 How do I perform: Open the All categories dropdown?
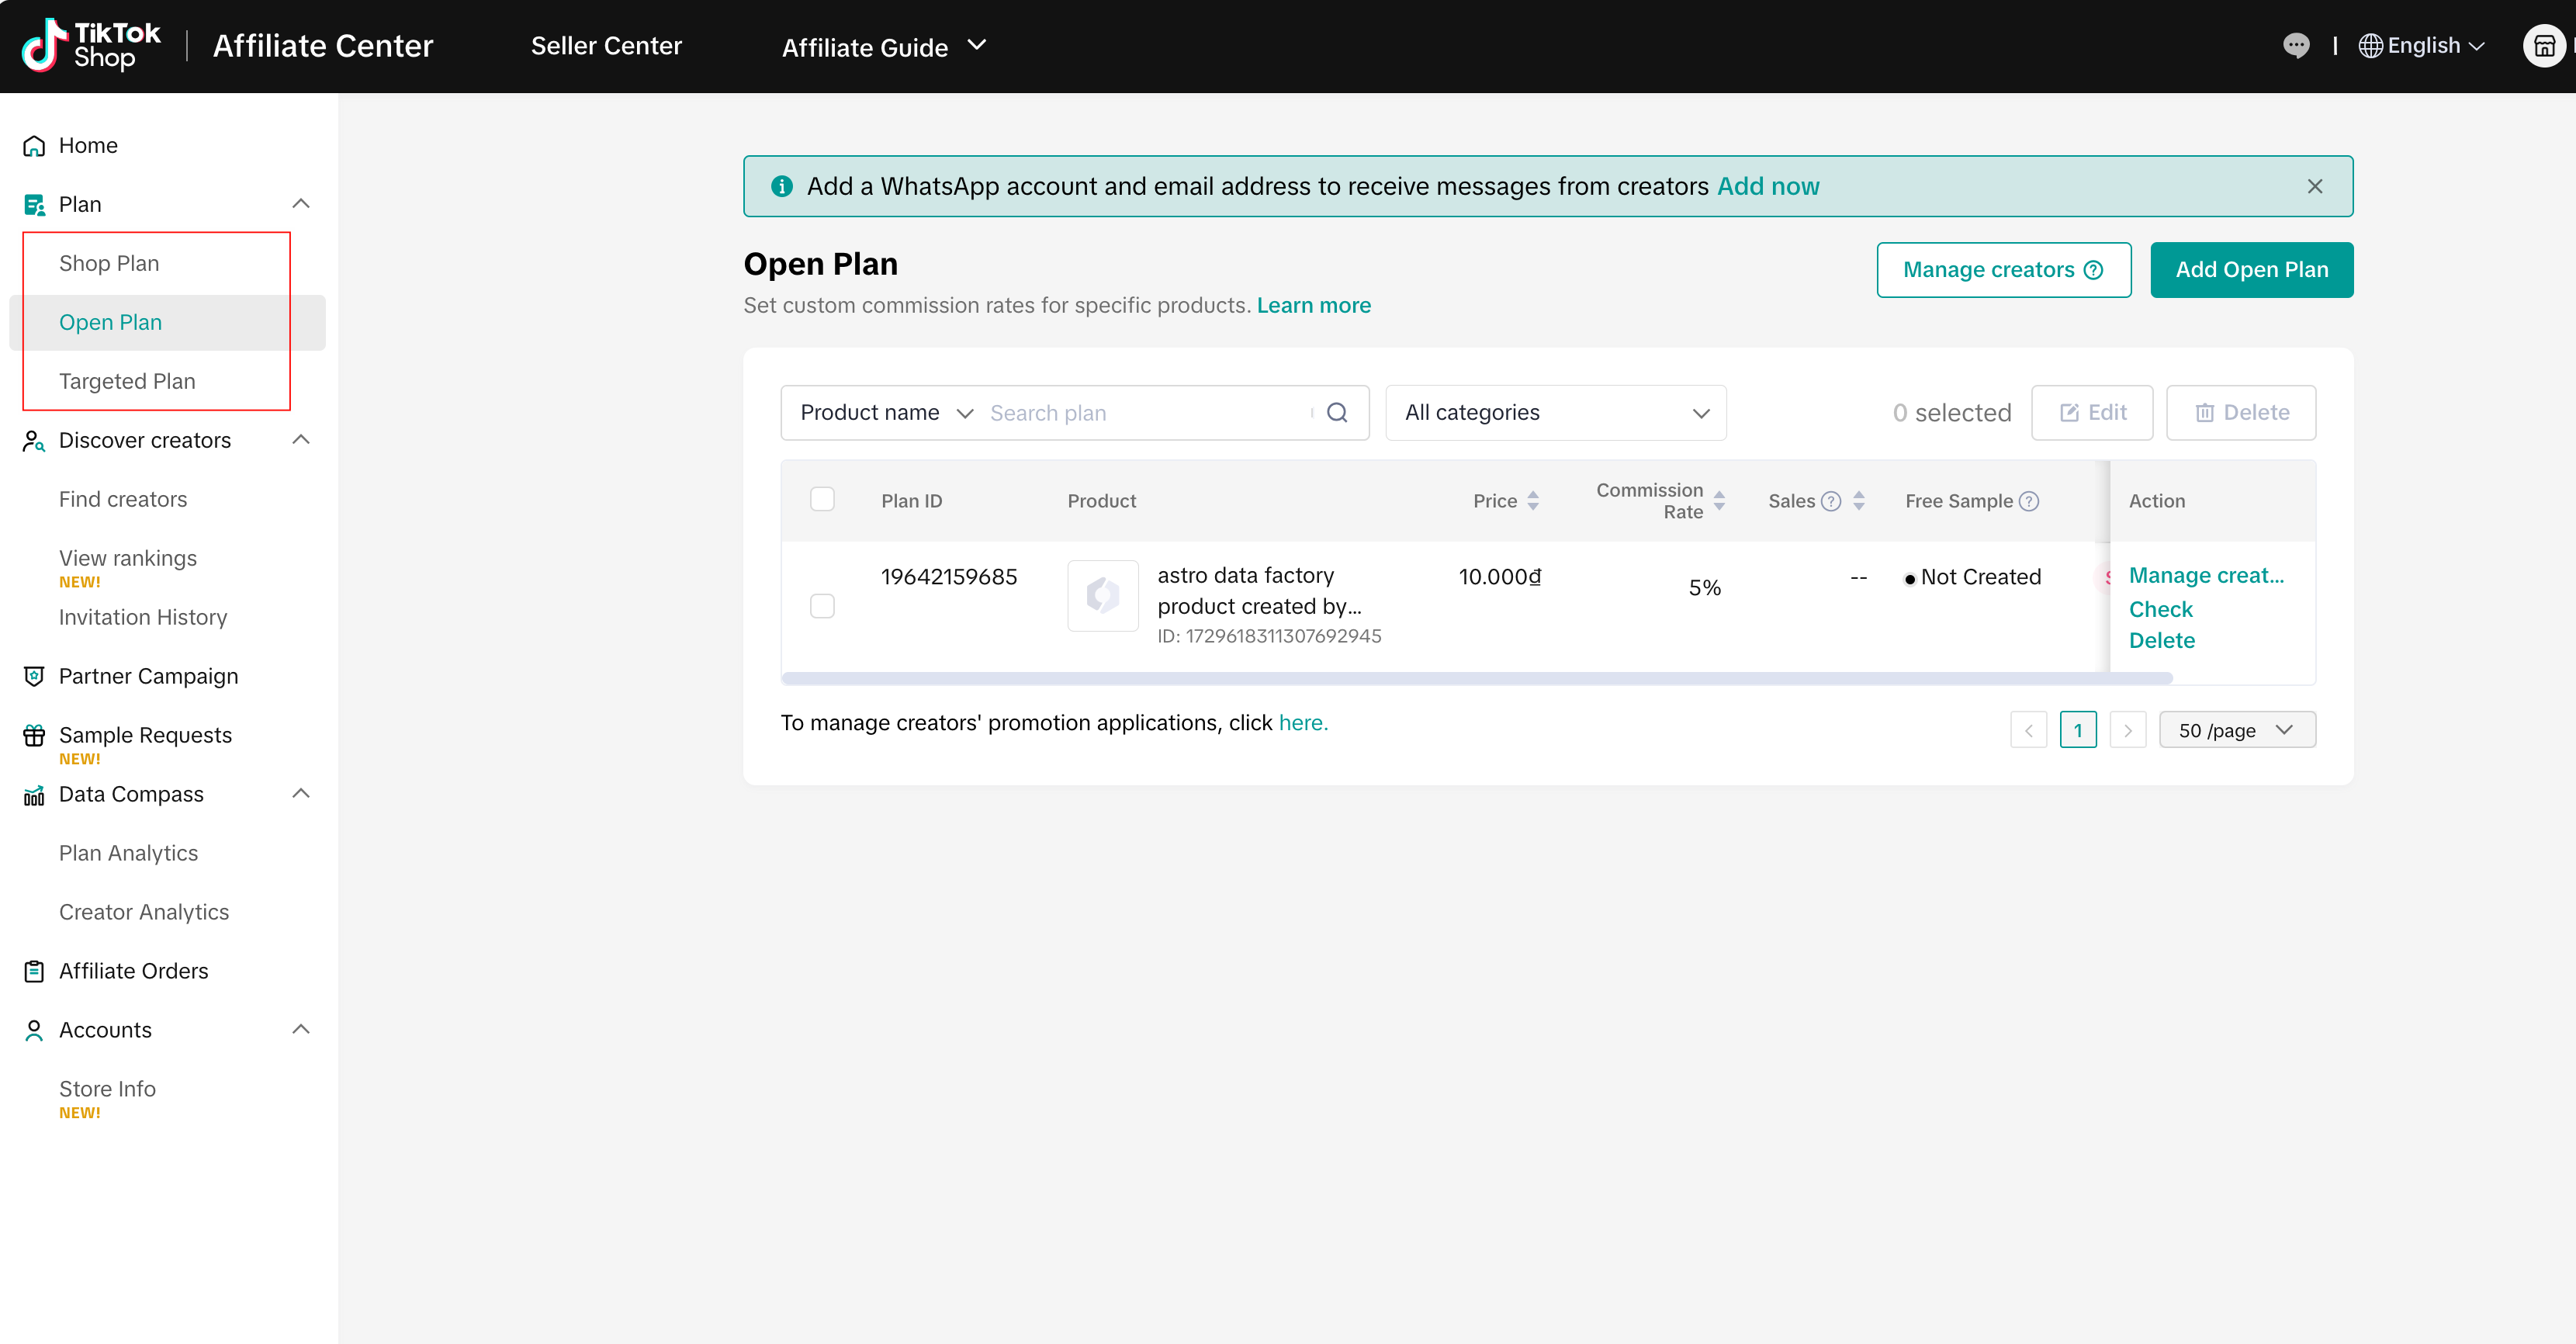click(x=1555, y=413)
